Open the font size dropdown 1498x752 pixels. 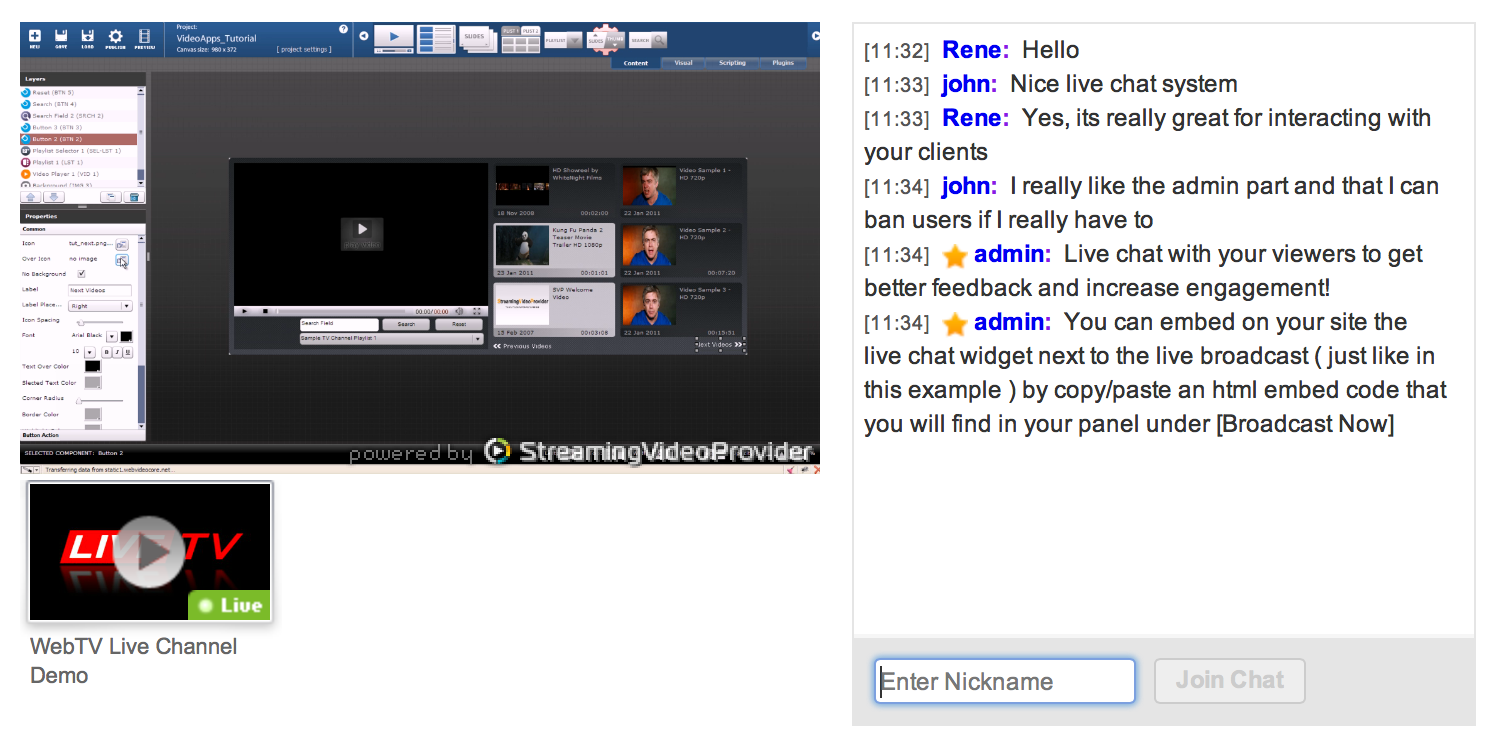[x=89, y=351]
